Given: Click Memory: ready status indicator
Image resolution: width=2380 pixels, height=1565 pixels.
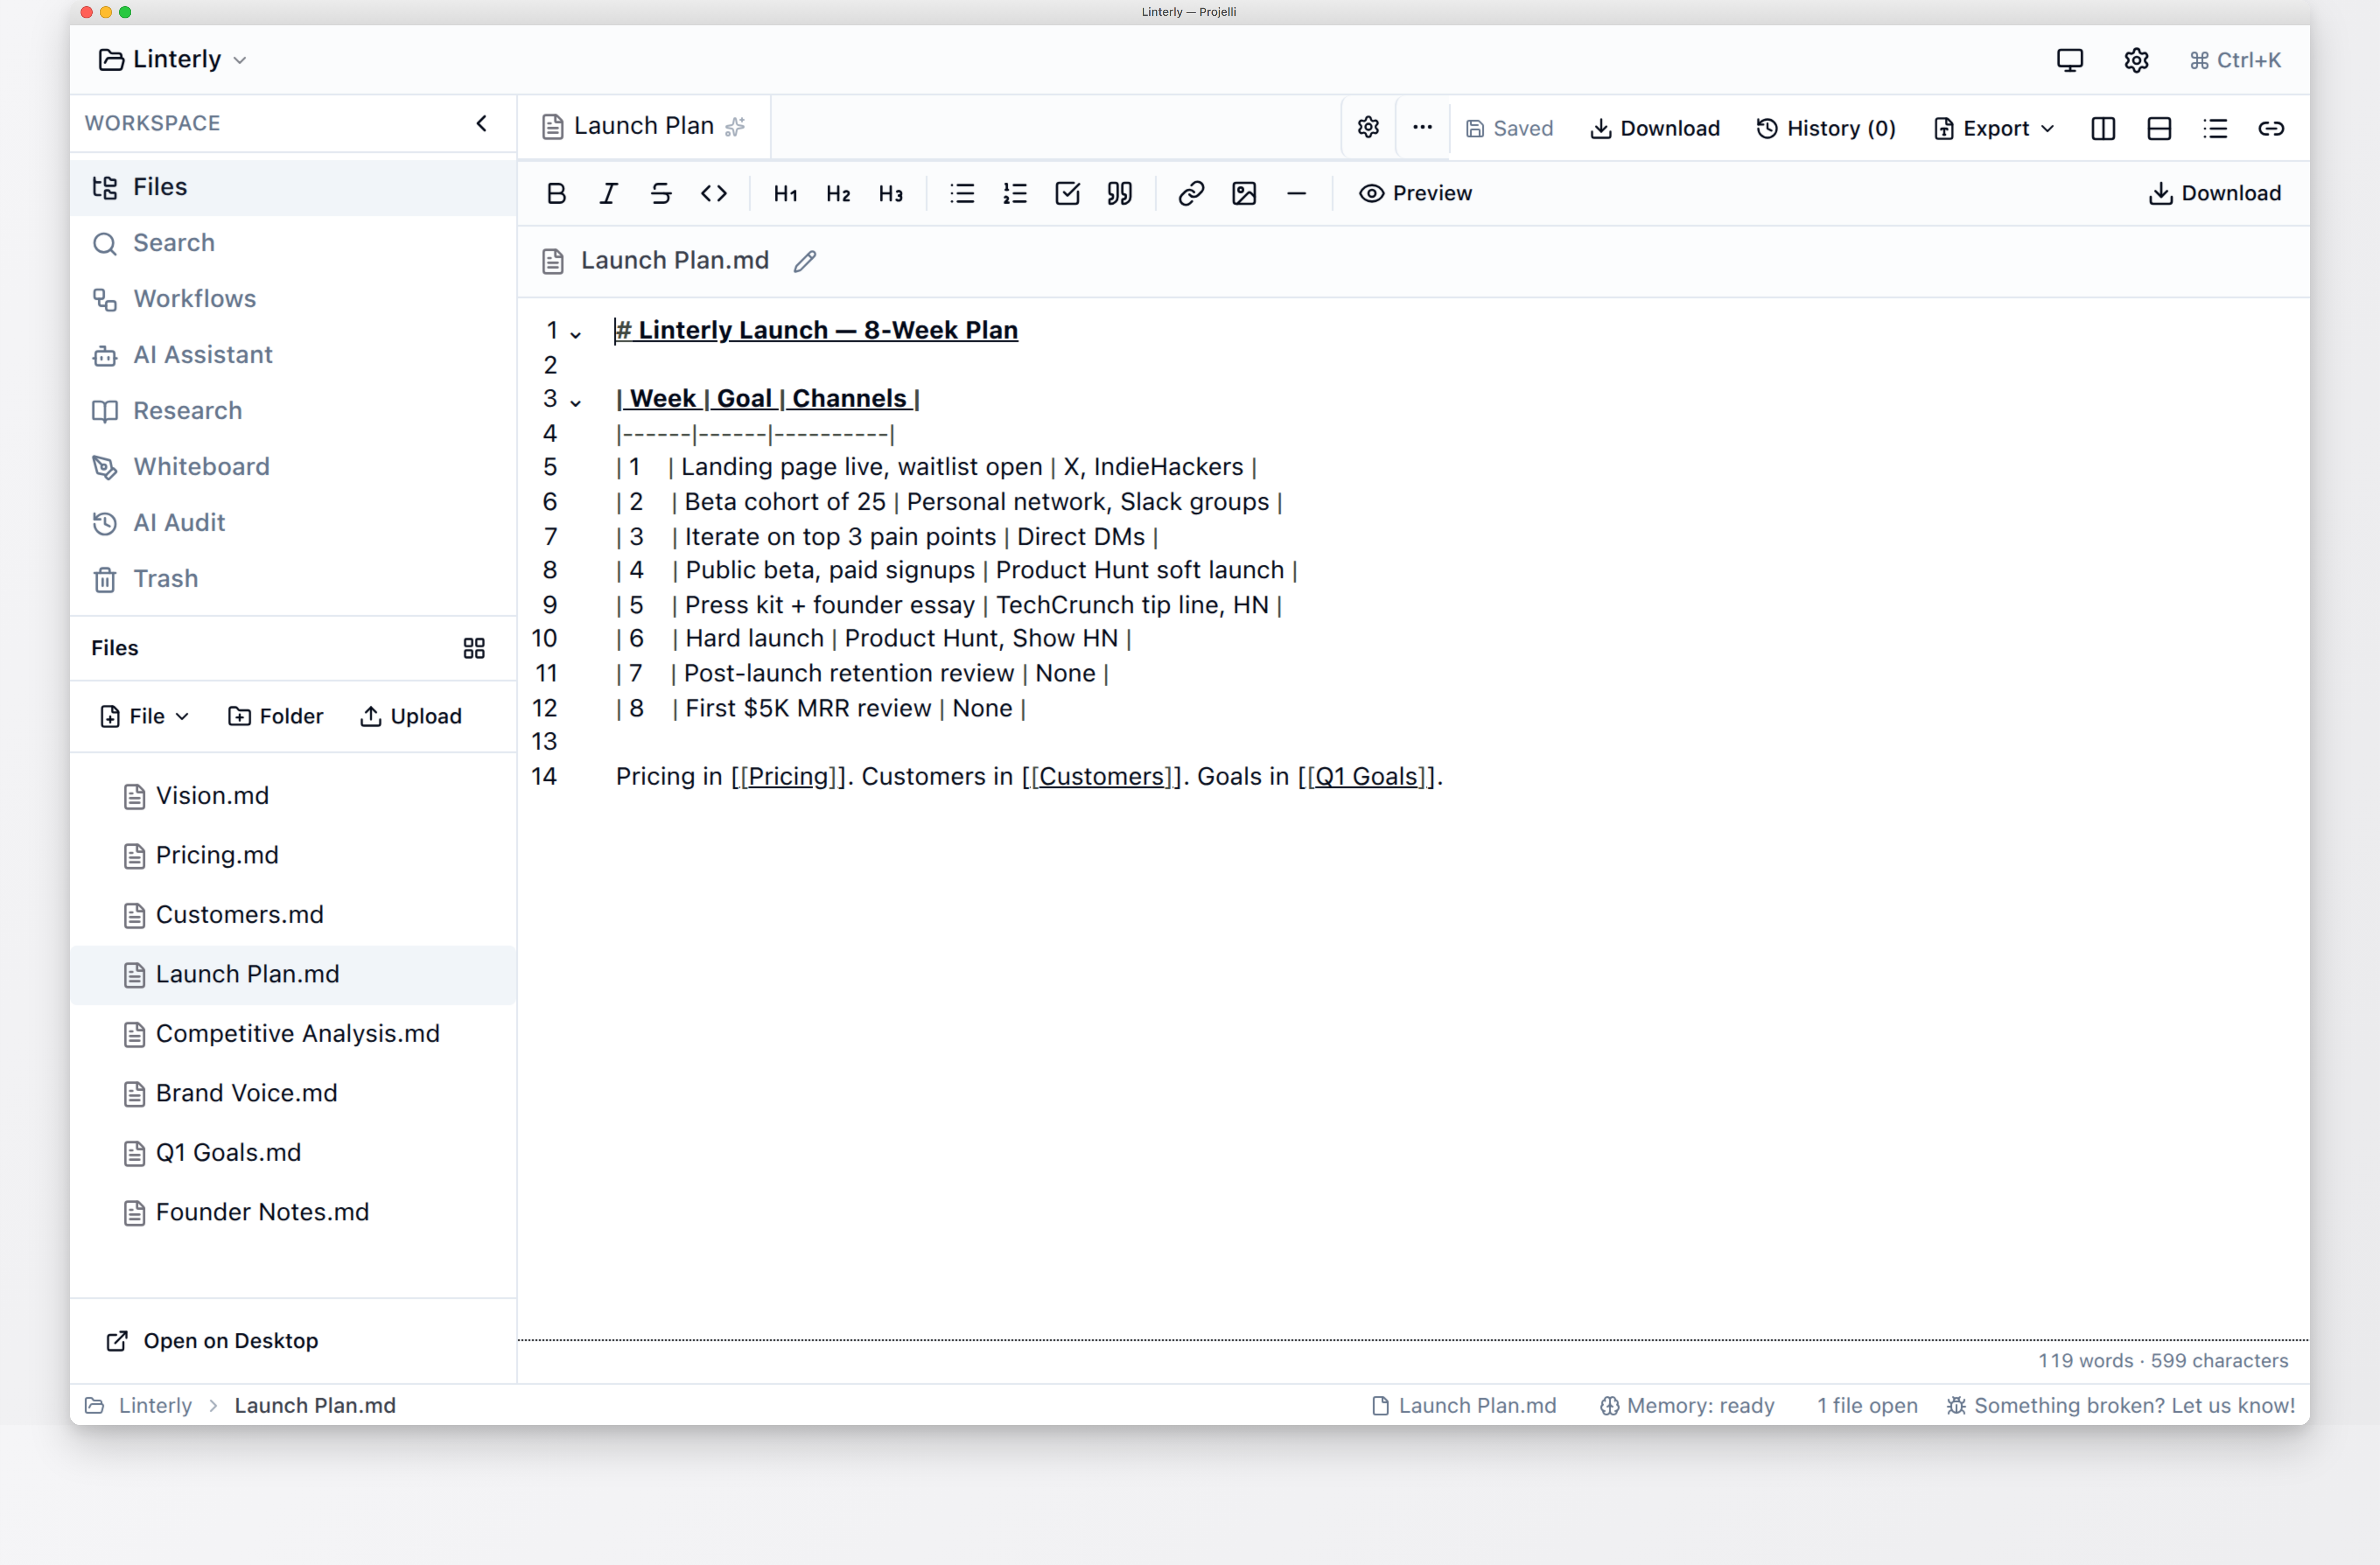Looking at the screenshot, I should pyautogui.click(x=1687, y=1405).
